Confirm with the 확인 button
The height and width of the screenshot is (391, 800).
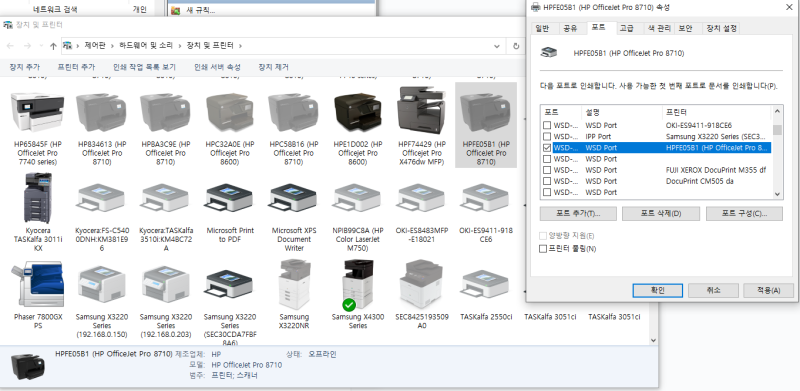(658, 290)
